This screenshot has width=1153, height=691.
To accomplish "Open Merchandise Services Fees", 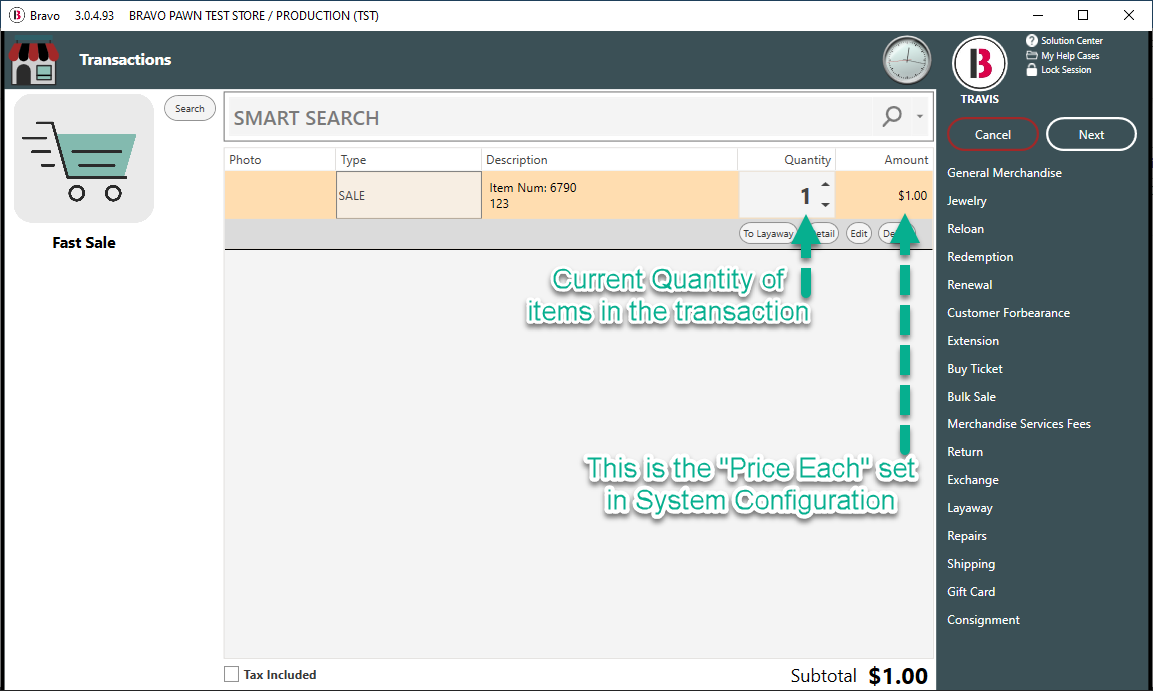I will (1018, 423).
